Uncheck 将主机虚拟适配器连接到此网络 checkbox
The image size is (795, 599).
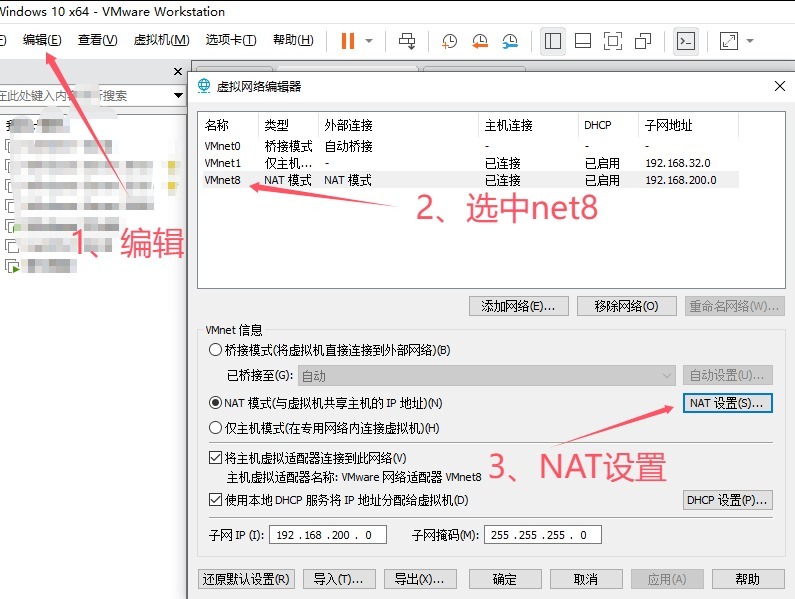tap(215, 457)
